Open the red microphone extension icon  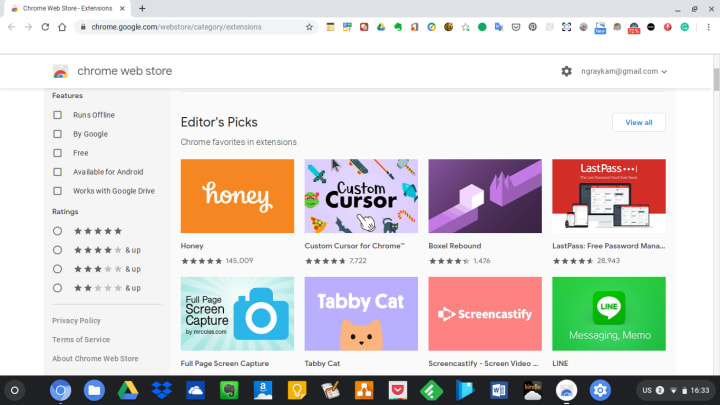[x=668, y=27]
